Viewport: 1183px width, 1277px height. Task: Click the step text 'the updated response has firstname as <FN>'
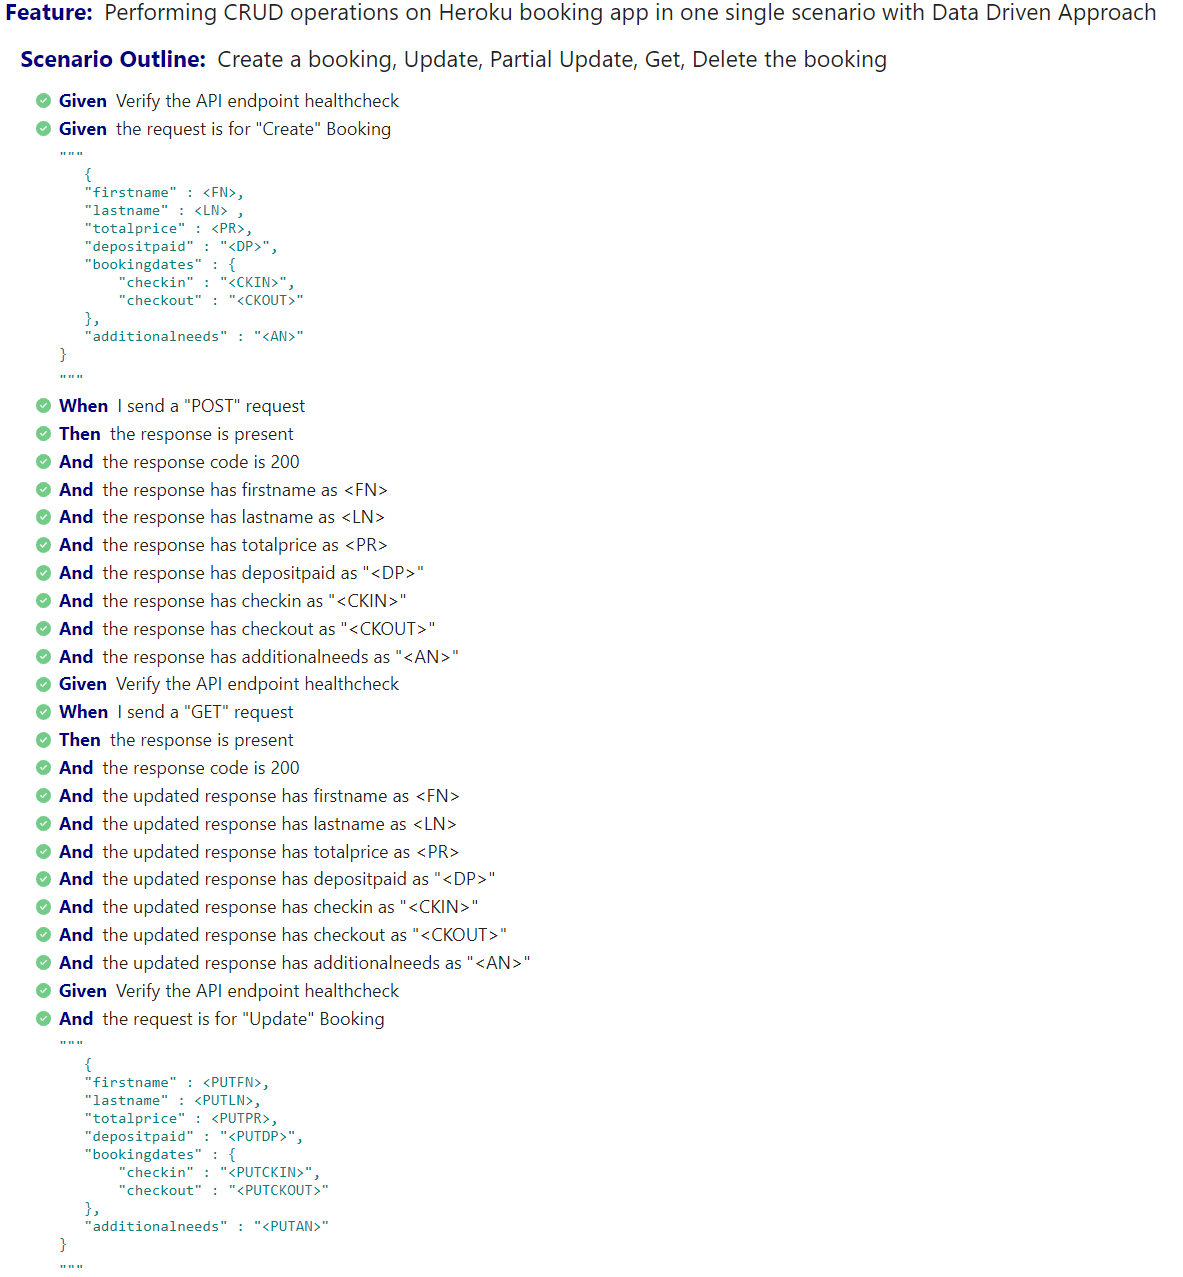281,796
